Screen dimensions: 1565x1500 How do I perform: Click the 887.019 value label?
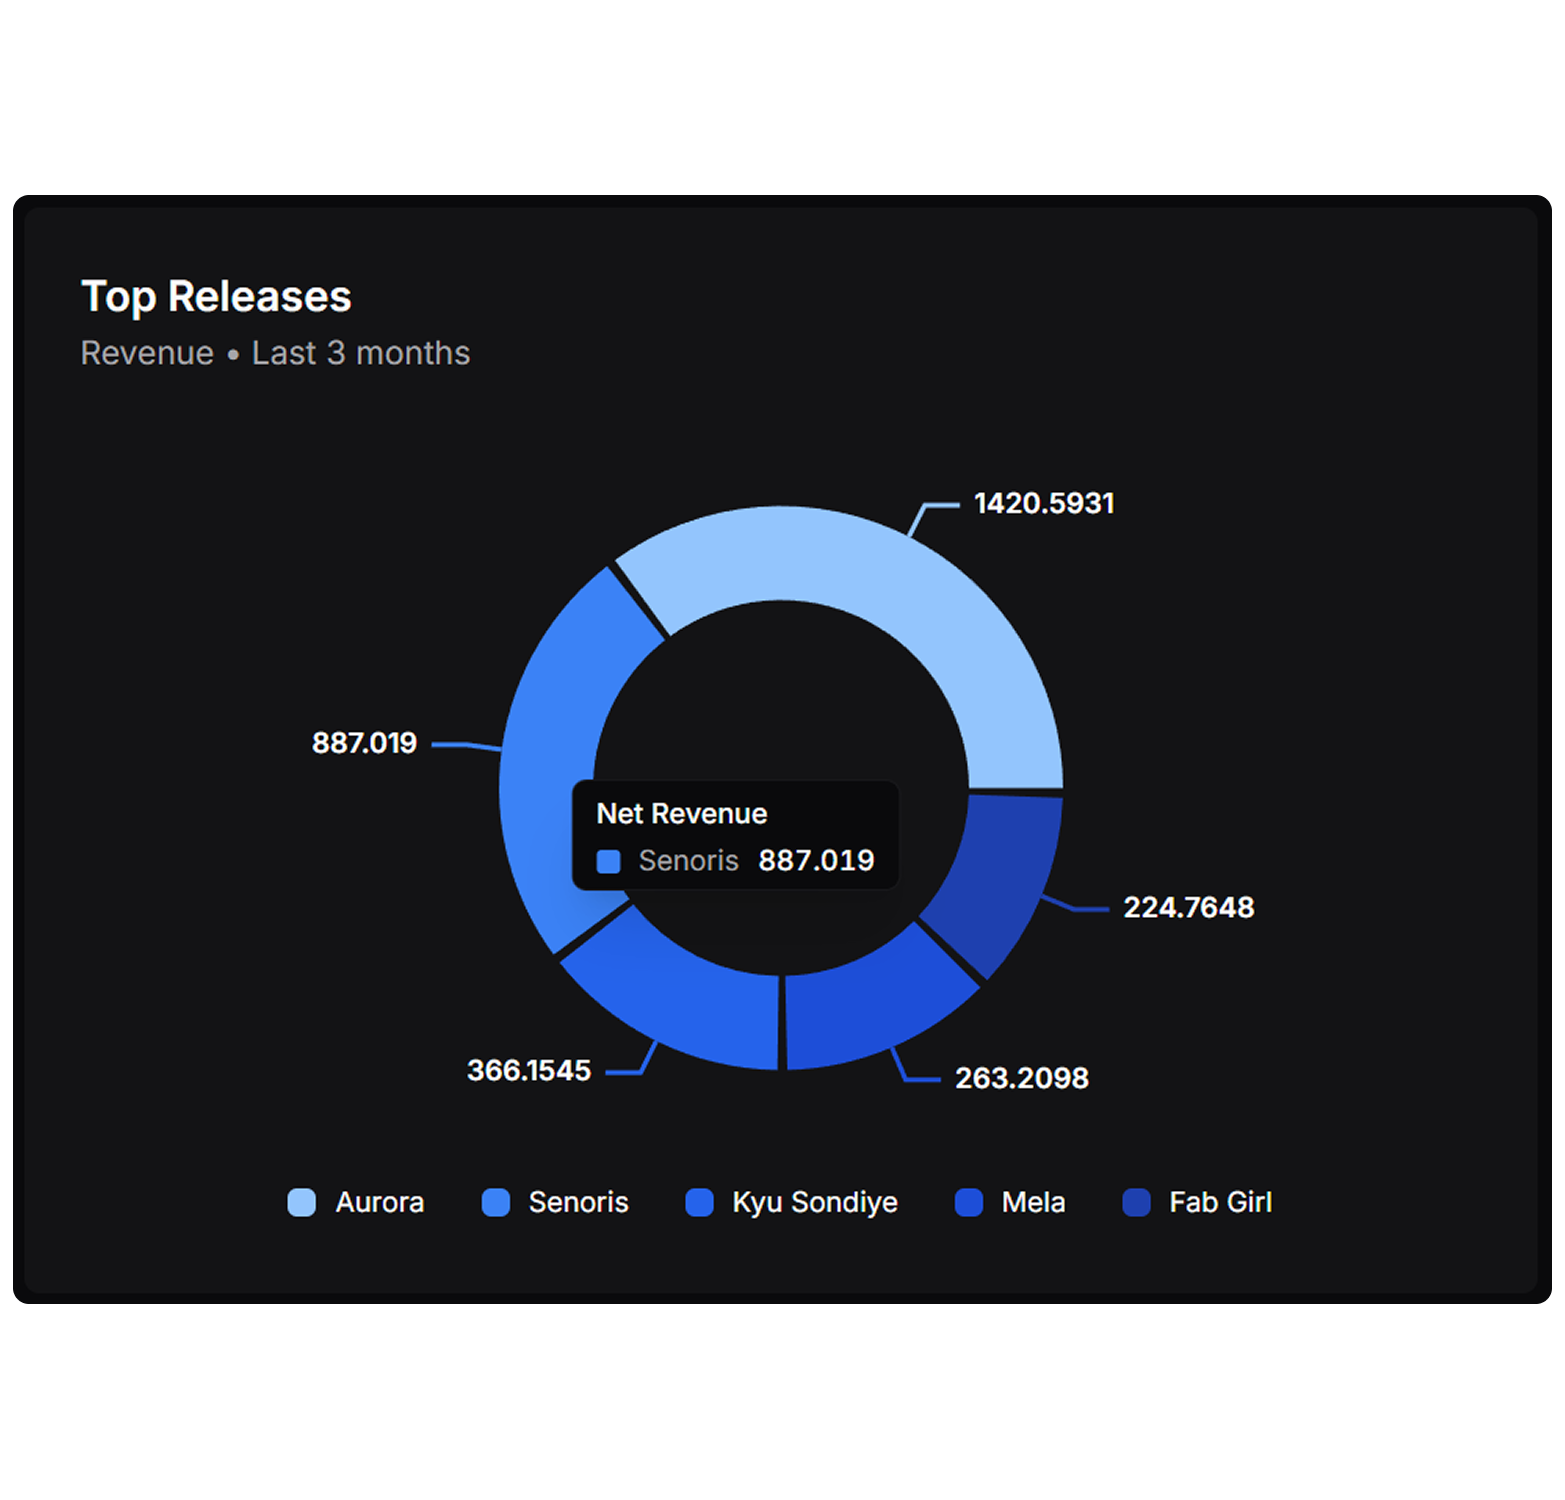coord(365,743)
